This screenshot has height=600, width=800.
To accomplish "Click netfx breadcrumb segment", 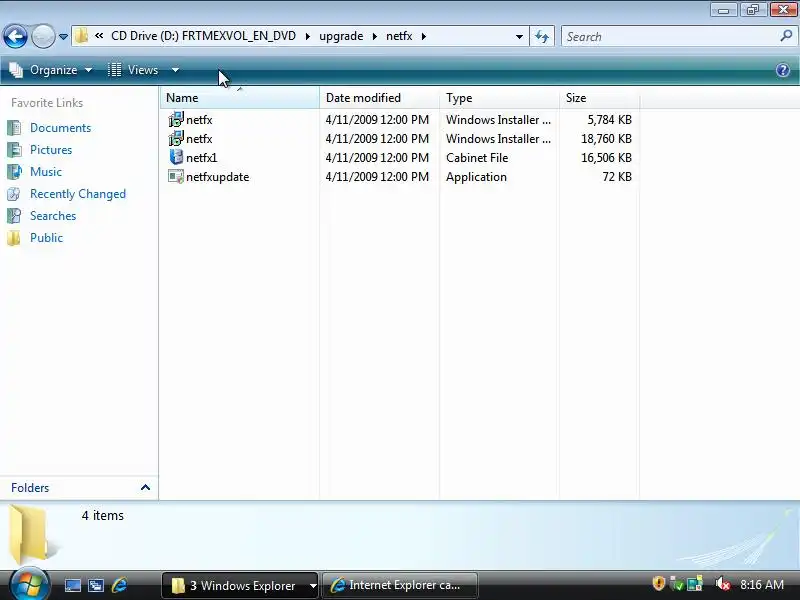I will coord(399,36).
